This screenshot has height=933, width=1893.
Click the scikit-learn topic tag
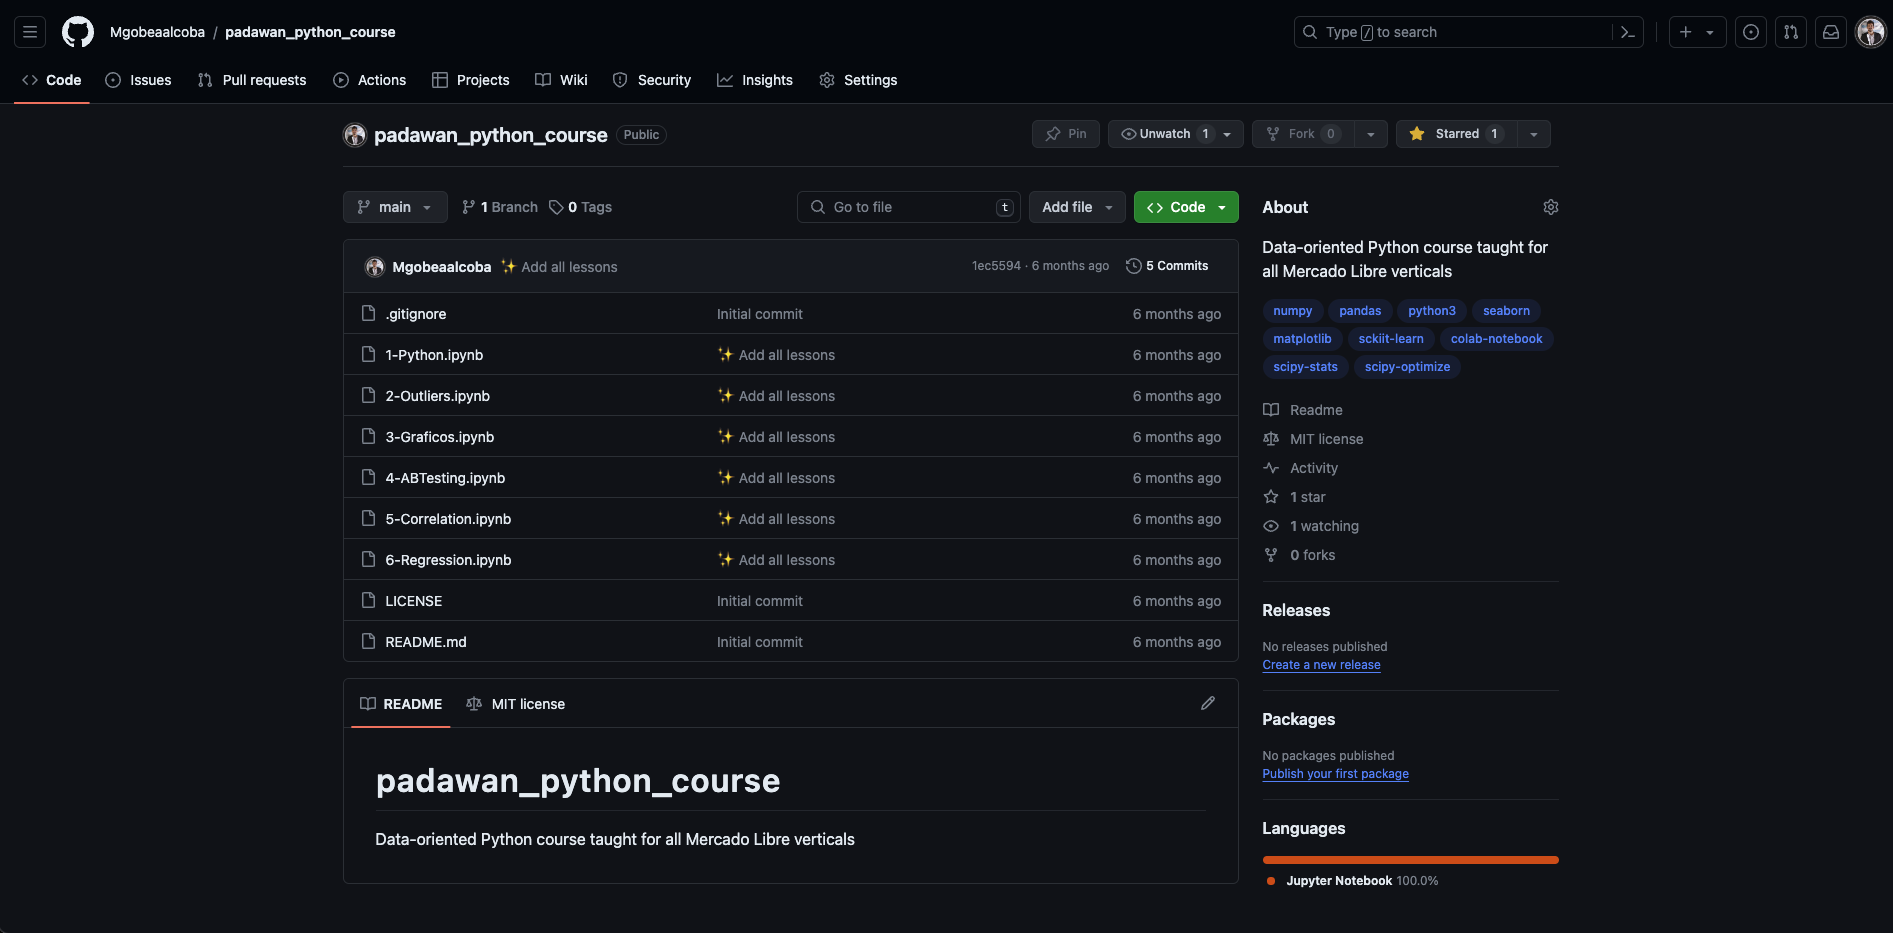click(1391, 339)
